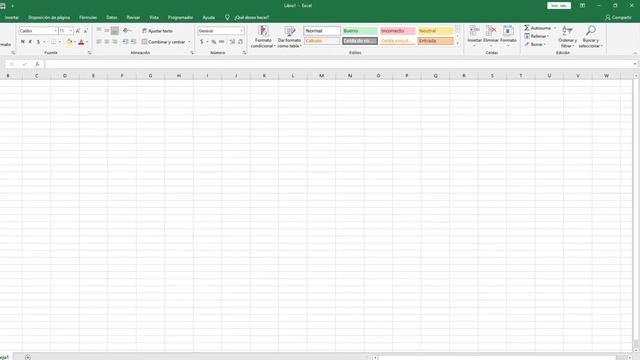Image resolution: width=640 pixels, height=360 pixels.
Task: Increase decimal places
Action: coord(232,42)
